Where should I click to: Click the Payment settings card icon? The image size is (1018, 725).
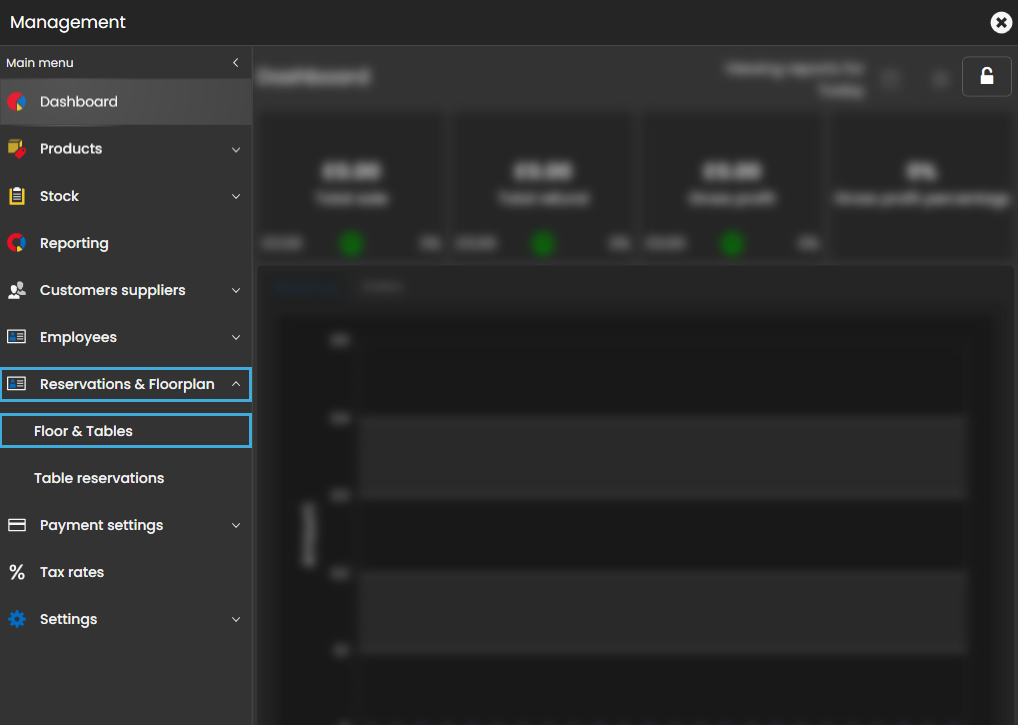pyautogui.click(x=16, y=525)
